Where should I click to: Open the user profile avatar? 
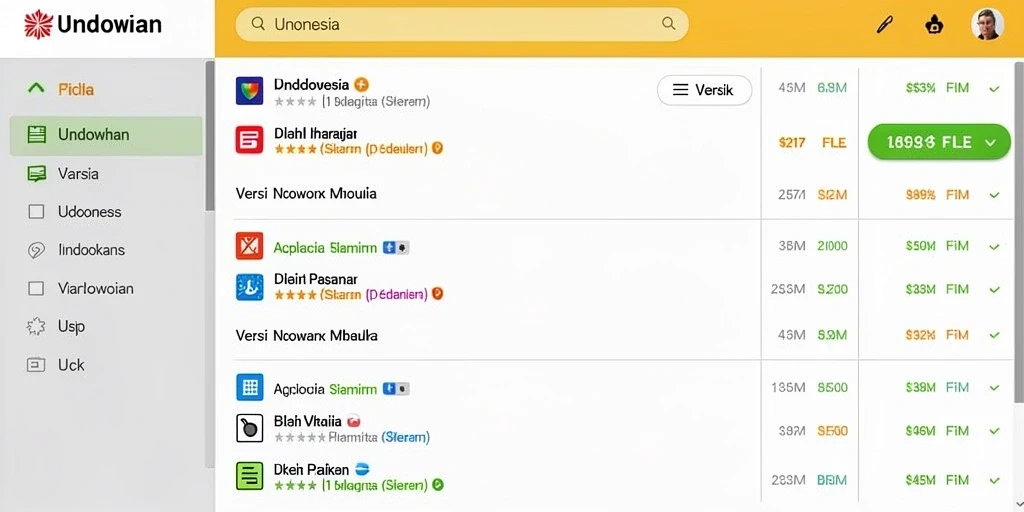click(987, 25)
